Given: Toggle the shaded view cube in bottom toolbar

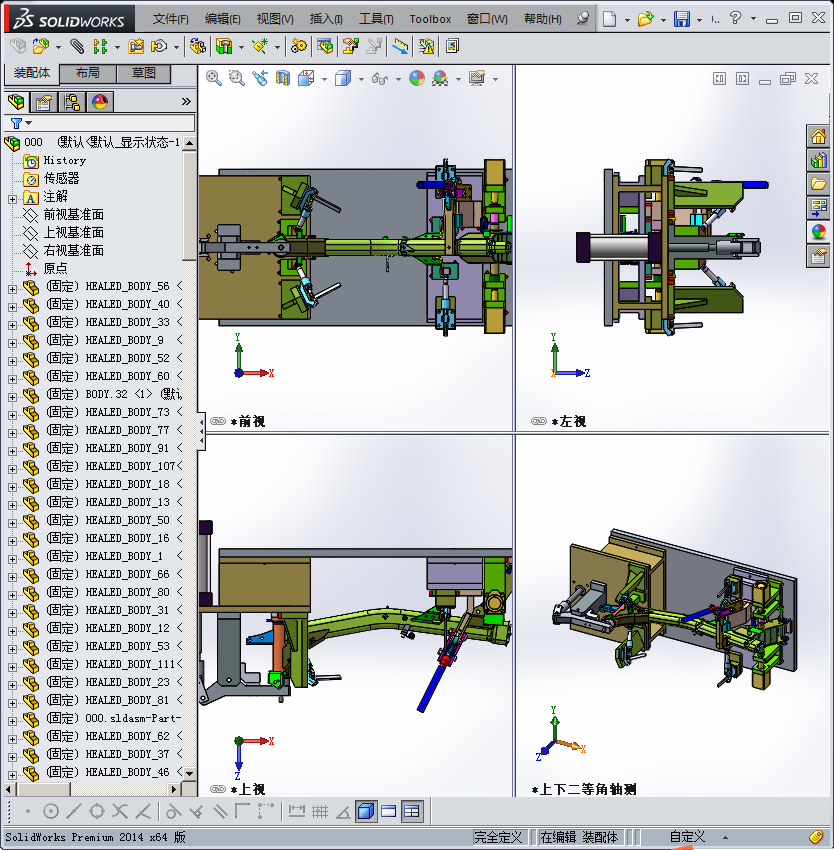Looking at the screenshot, I should point(366,812).
